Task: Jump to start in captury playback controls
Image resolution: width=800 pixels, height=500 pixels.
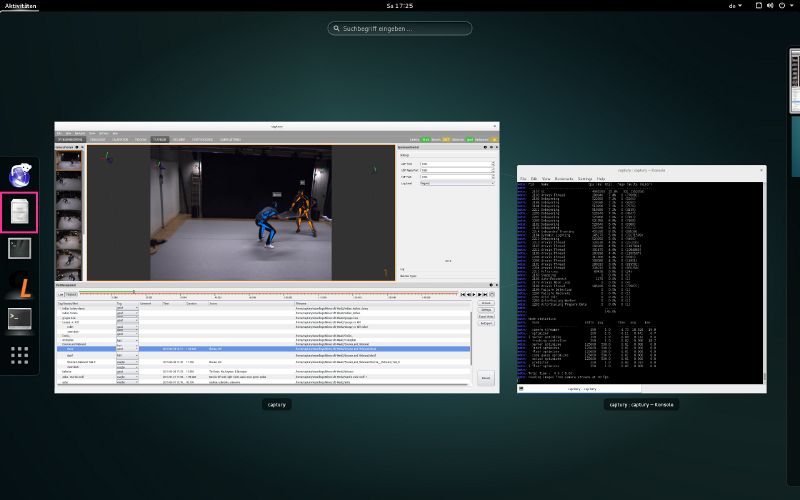Action: point(463,294)
